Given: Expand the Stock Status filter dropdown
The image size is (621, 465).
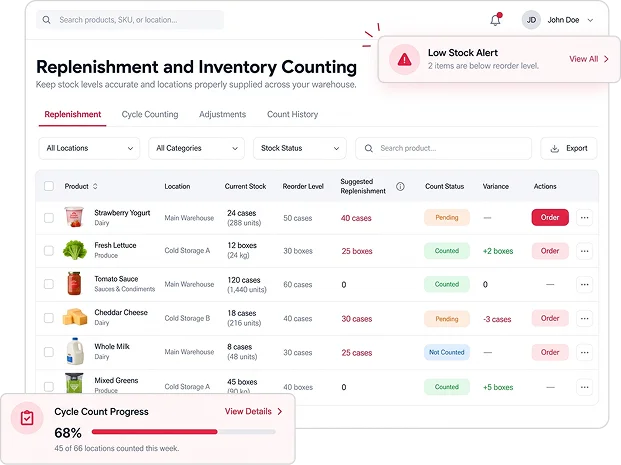Looking at the screenshot, I should coord(300,149).
